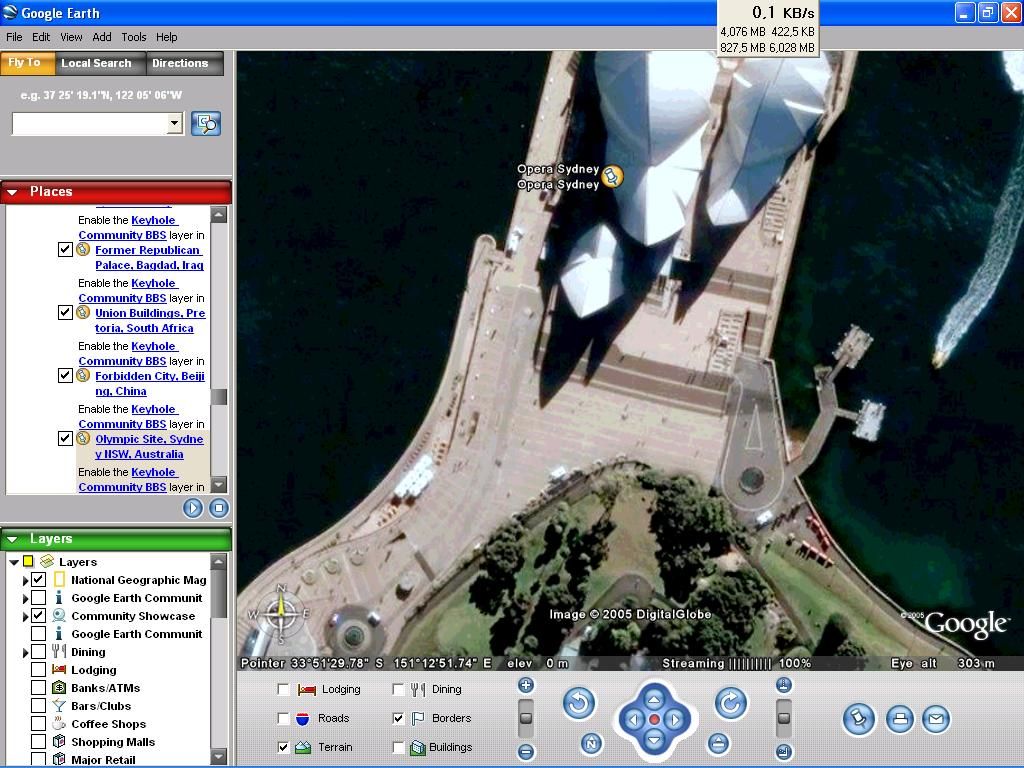The height and width of the screenshot is (768, 1024).
Task: Enable the Roads layer checkbox
Action: (x=283, y=718)
